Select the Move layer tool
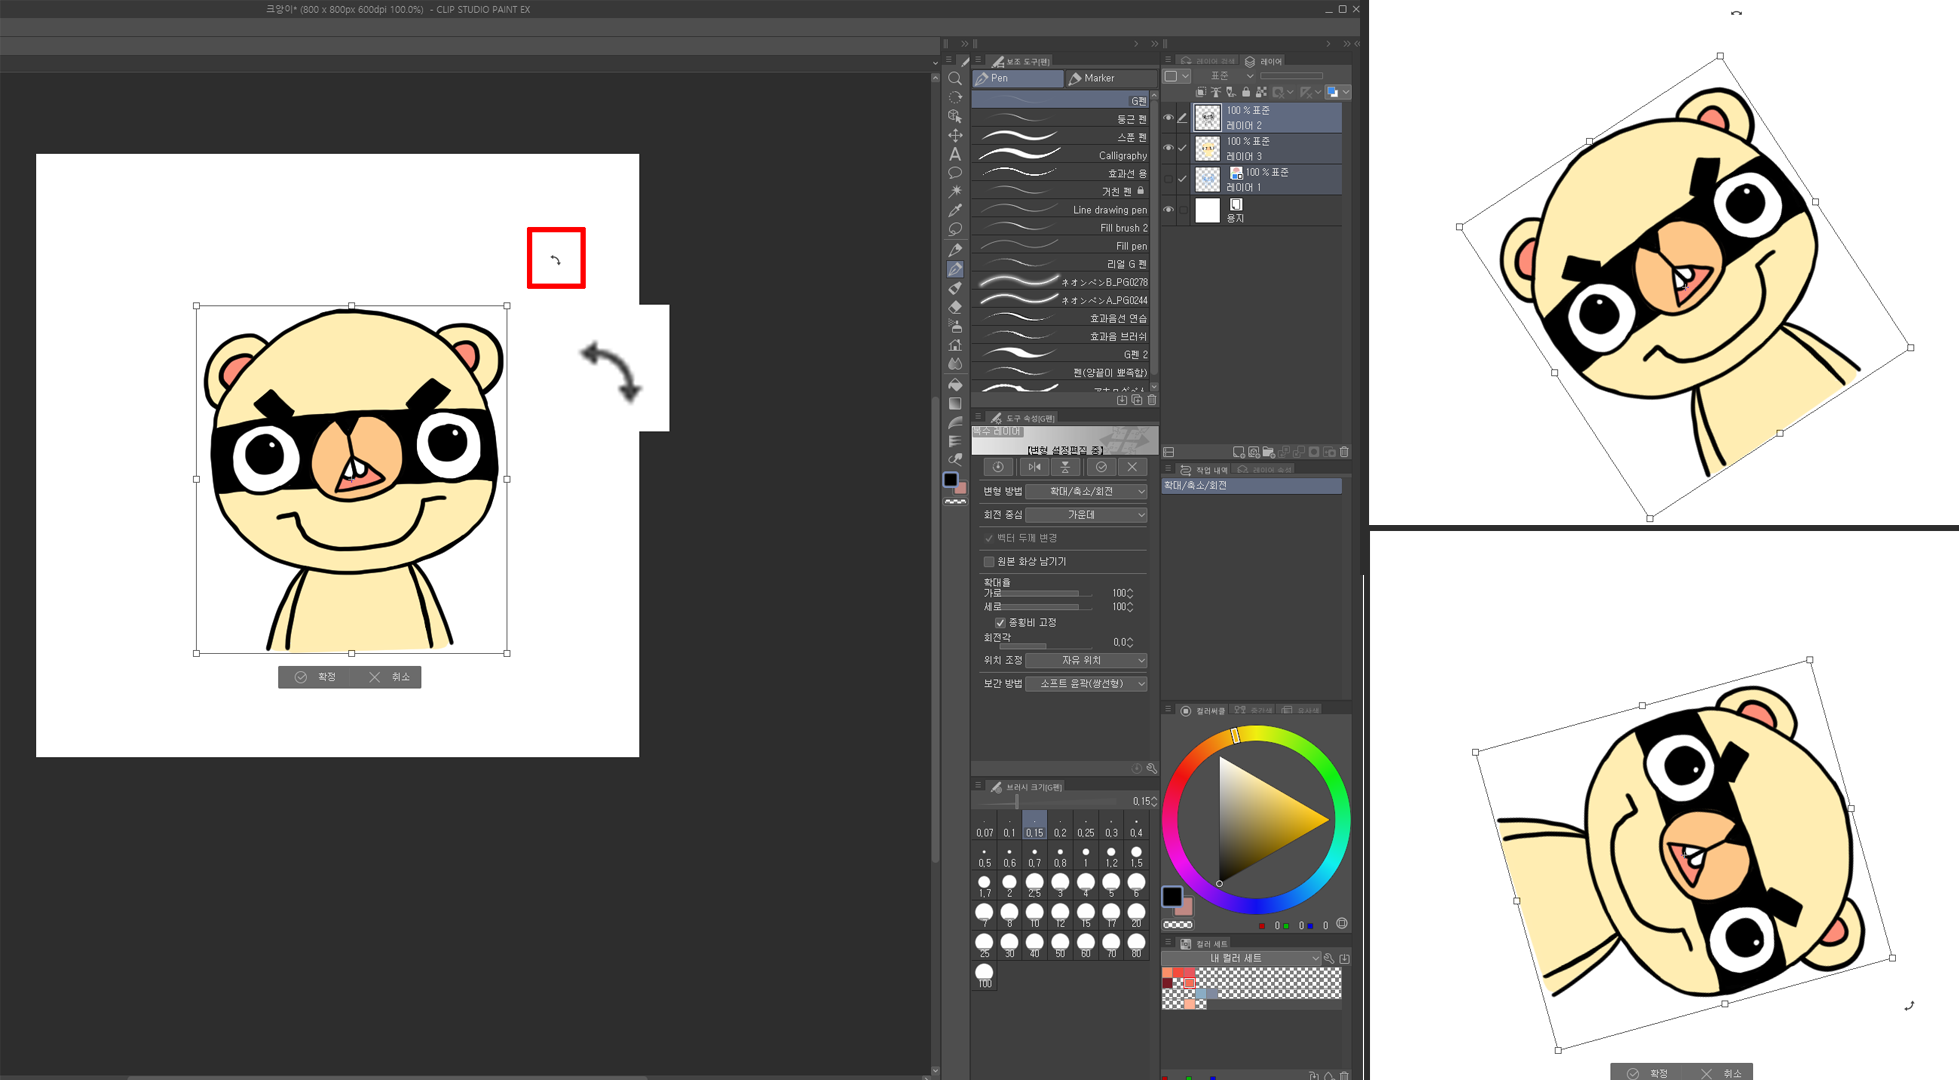 pyautogui.click(x=955, y=135)
